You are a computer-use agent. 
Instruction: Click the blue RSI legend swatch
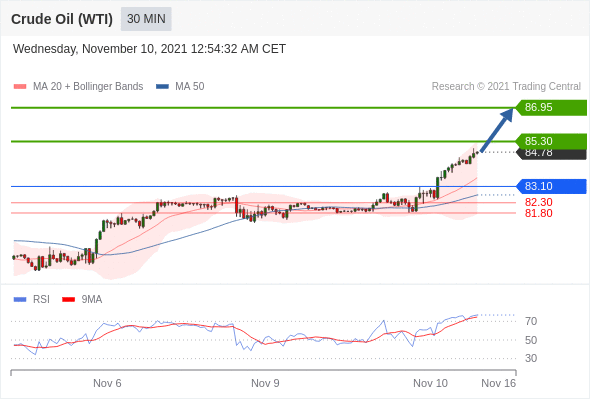[x=20, y=300]
